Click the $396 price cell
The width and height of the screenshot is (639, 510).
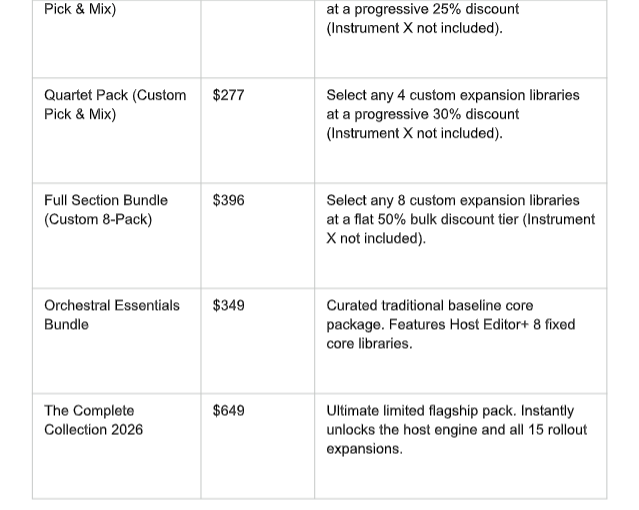[x=258, y=236]
